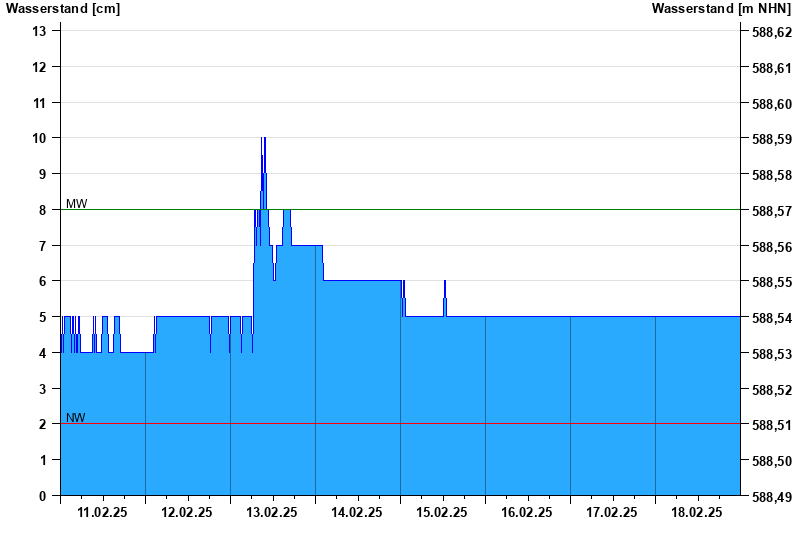800x550 pixels.
Task: Click the 17.02.25 date label
Action: (612, 512)
